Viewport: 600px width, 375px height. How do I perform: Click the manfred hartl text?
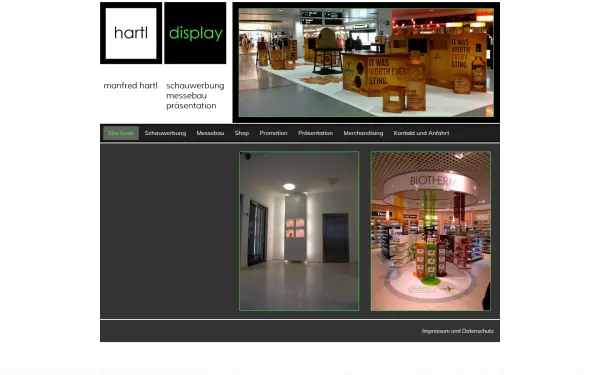130,86
